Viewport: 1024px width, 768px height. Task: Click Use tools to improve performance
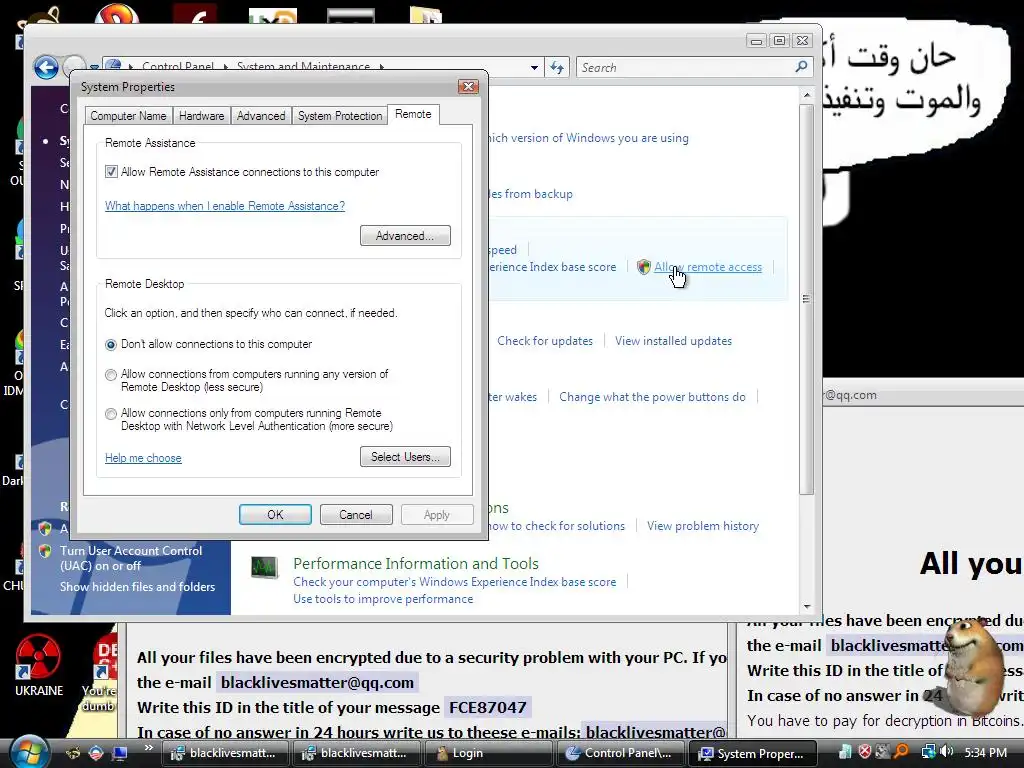pos(383,599)
